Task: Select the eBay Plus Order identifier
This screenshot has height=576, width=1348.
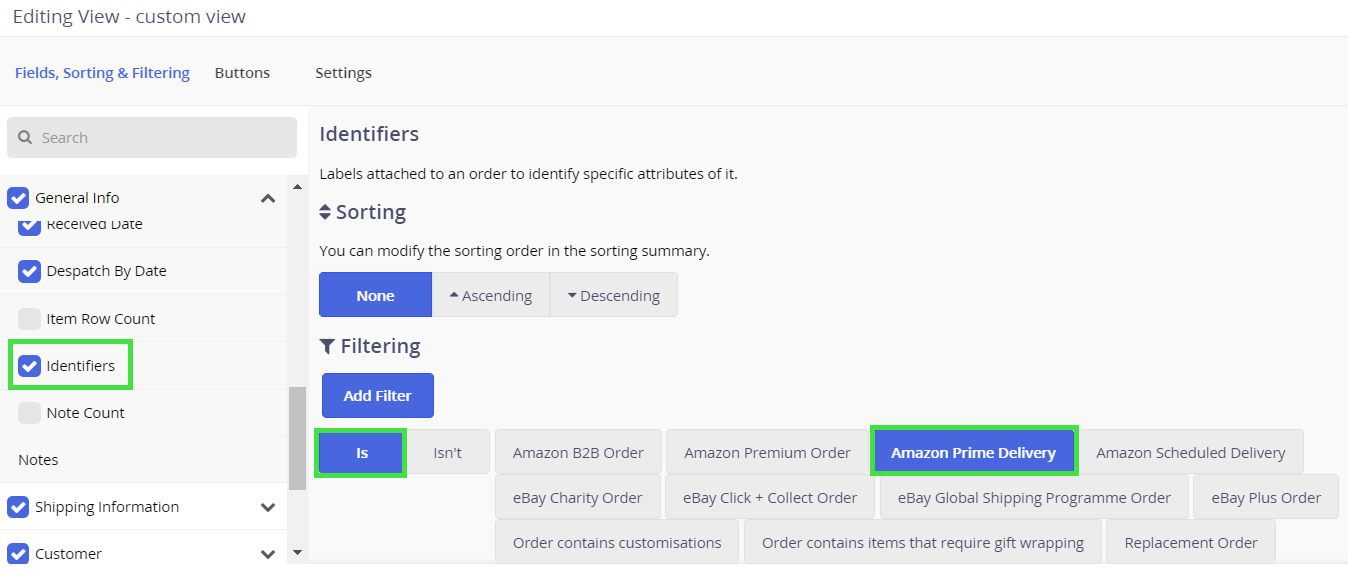Action: pyautogui.click(x=1265, y=498)
